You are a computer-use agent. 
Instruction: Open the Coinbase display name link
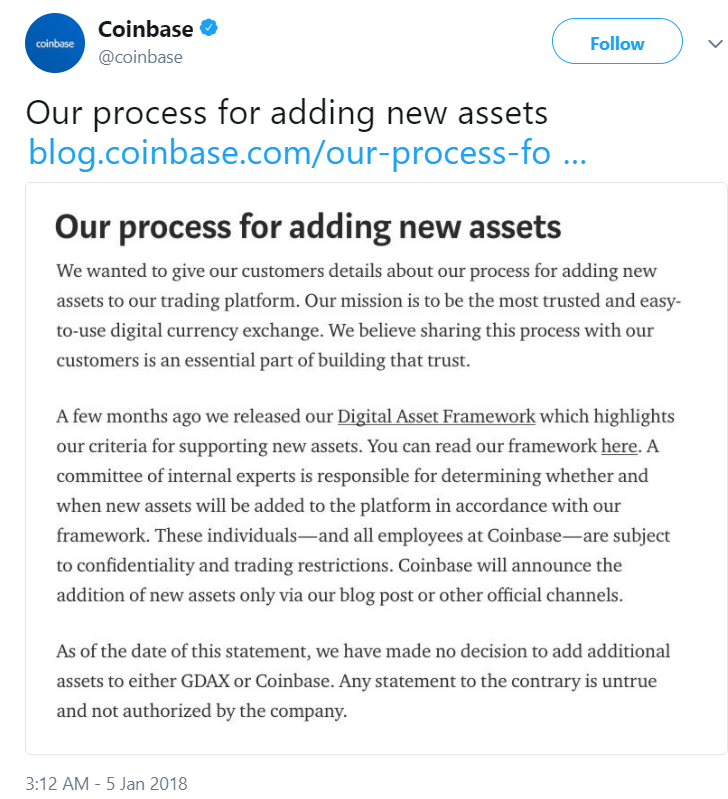click(x=145, y=29)
